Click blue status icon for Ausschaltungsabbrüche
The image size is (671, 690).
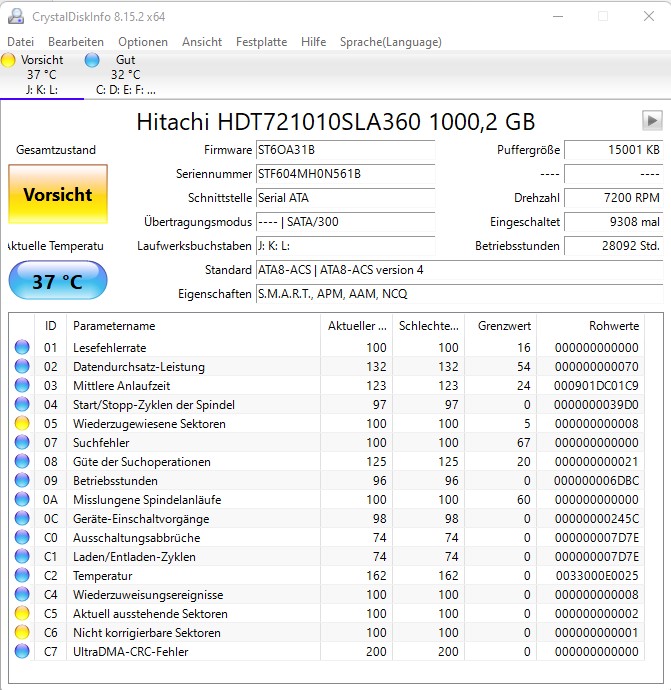click(x=22, y=537)
